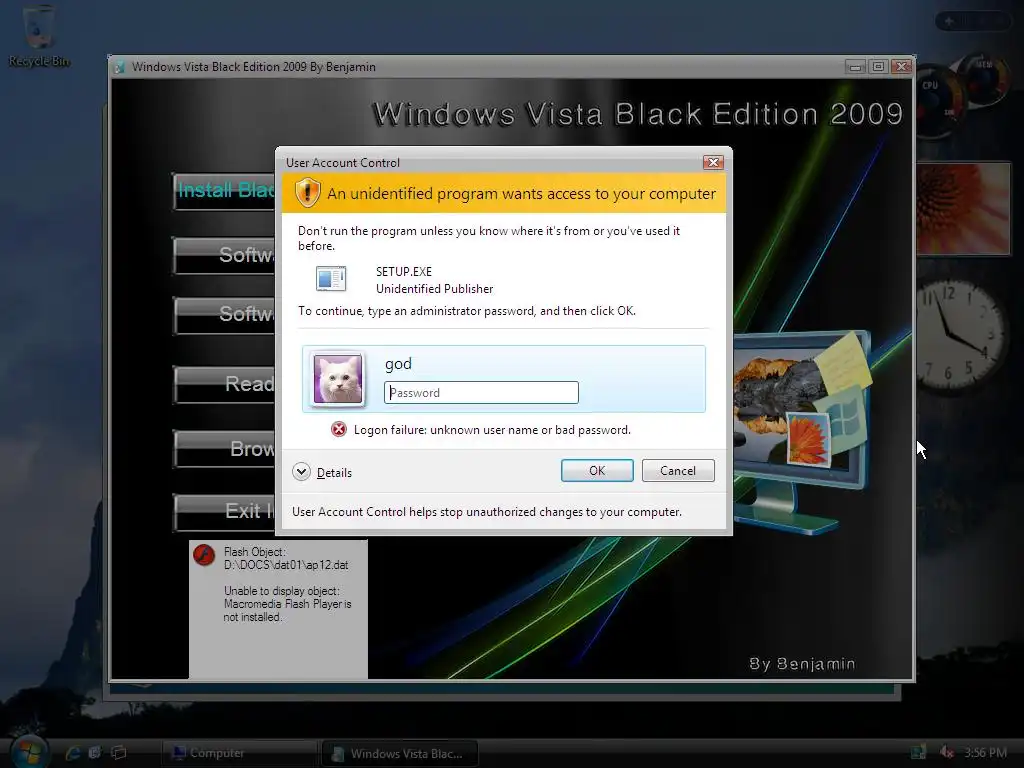Click the lower Software button in the installer menu

[224, 315]
